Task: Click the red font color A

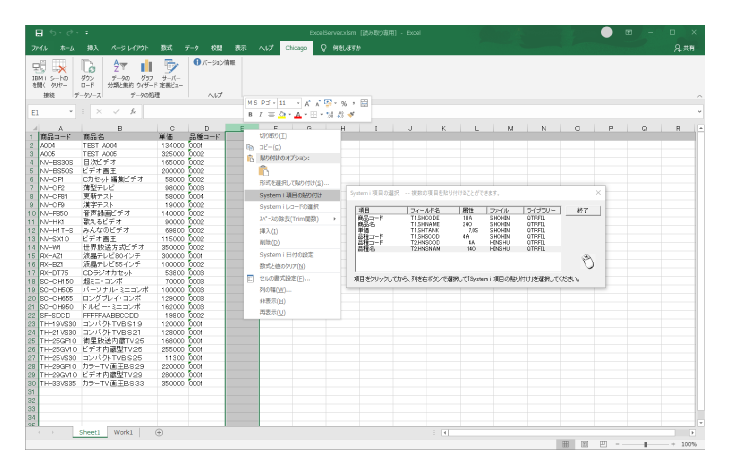Action: [x=298, y=114]
